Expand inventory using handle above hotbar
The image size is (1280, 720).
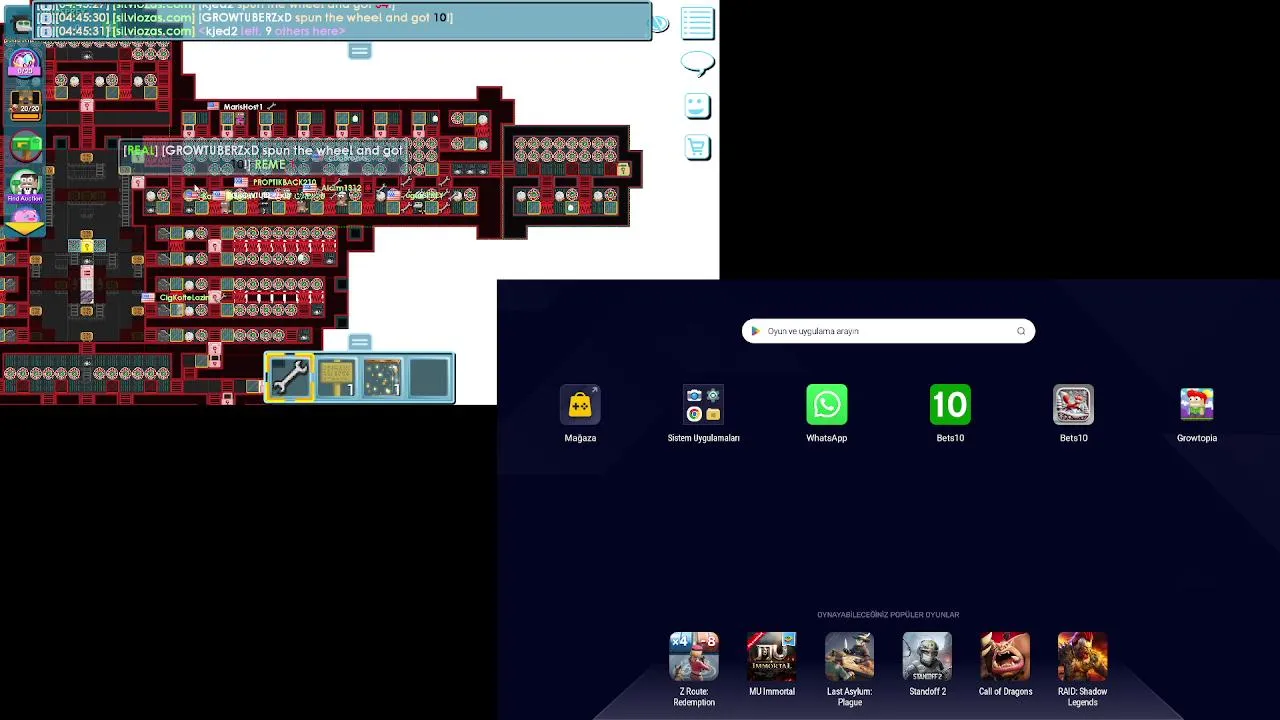(360, 342)
